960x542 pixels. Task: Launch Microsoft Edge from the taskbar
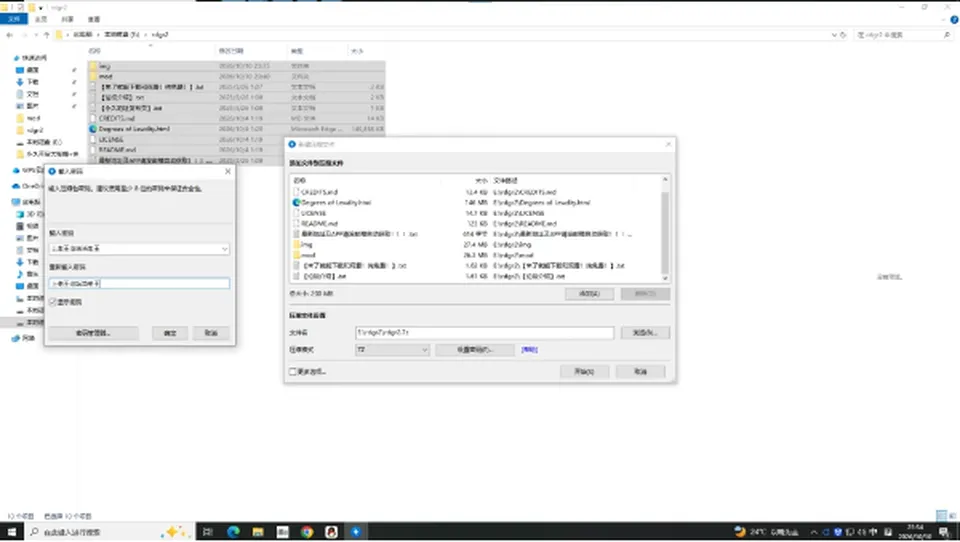coord(233,532)
